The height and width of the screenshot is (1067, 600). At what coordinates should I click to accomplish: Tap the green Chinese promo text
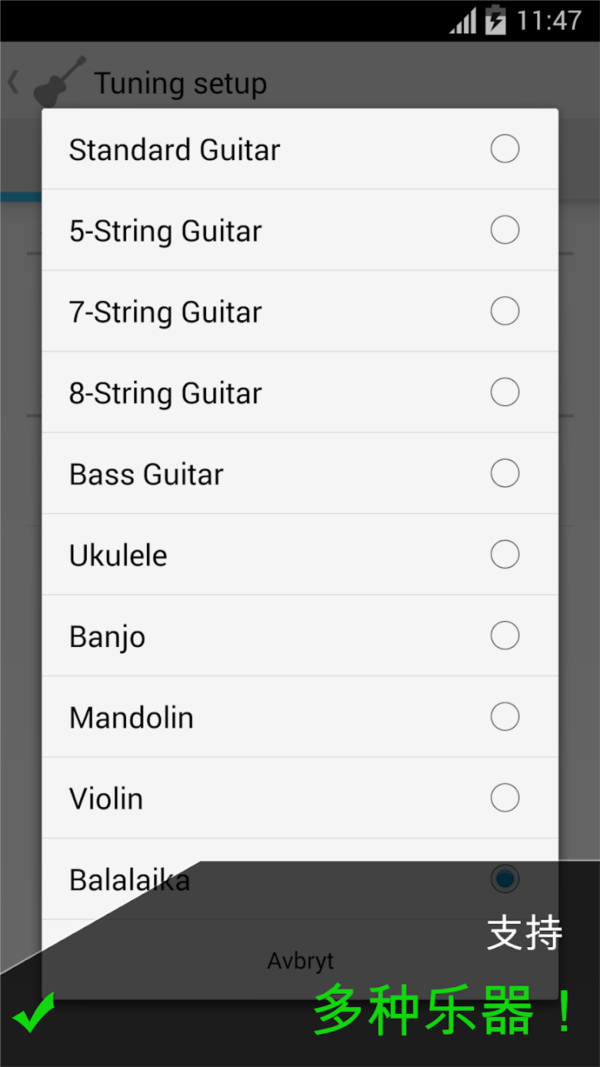point(444,1010)
